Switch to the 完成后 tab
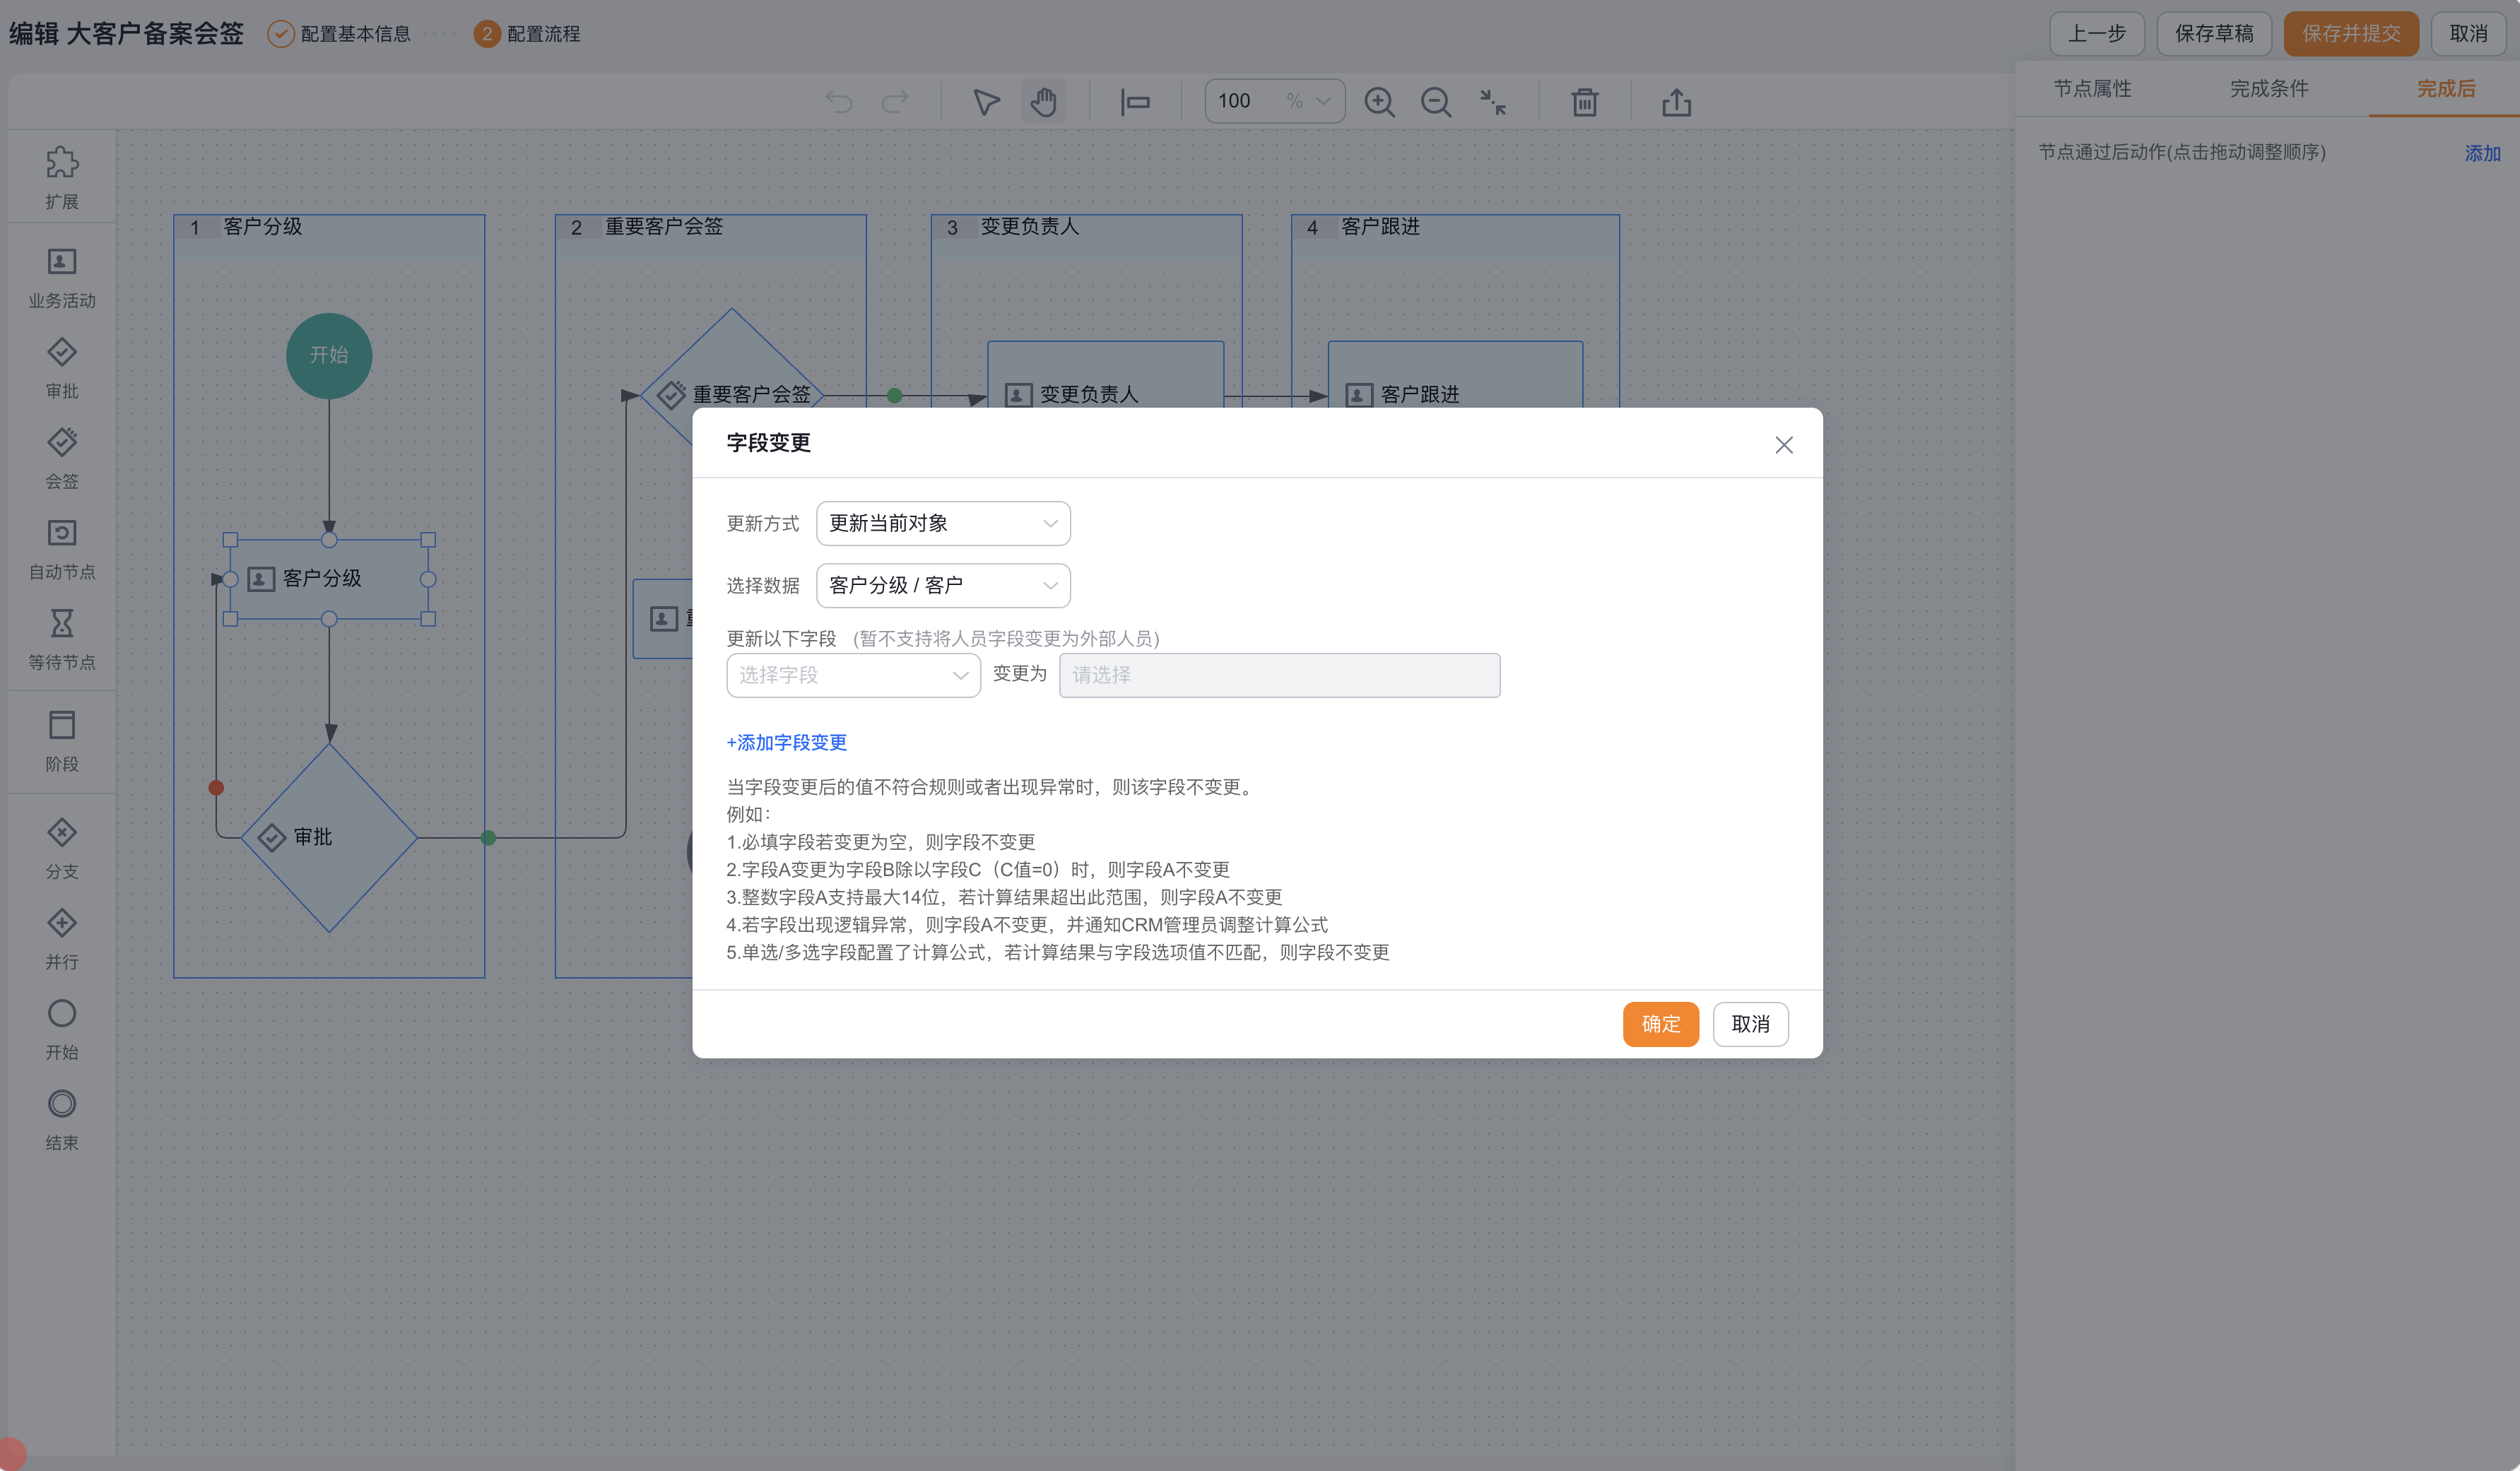This screenshot has height=1471, width=2520. 2446,89
